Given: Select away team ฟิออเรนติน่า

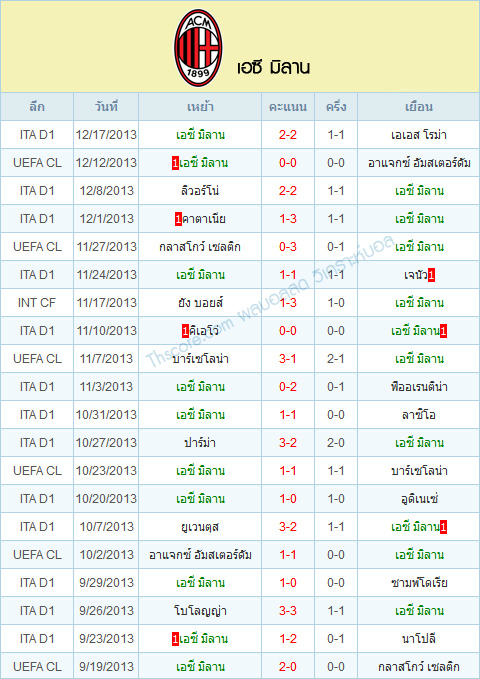Looking at the screenshot, I should click(418, 387).
